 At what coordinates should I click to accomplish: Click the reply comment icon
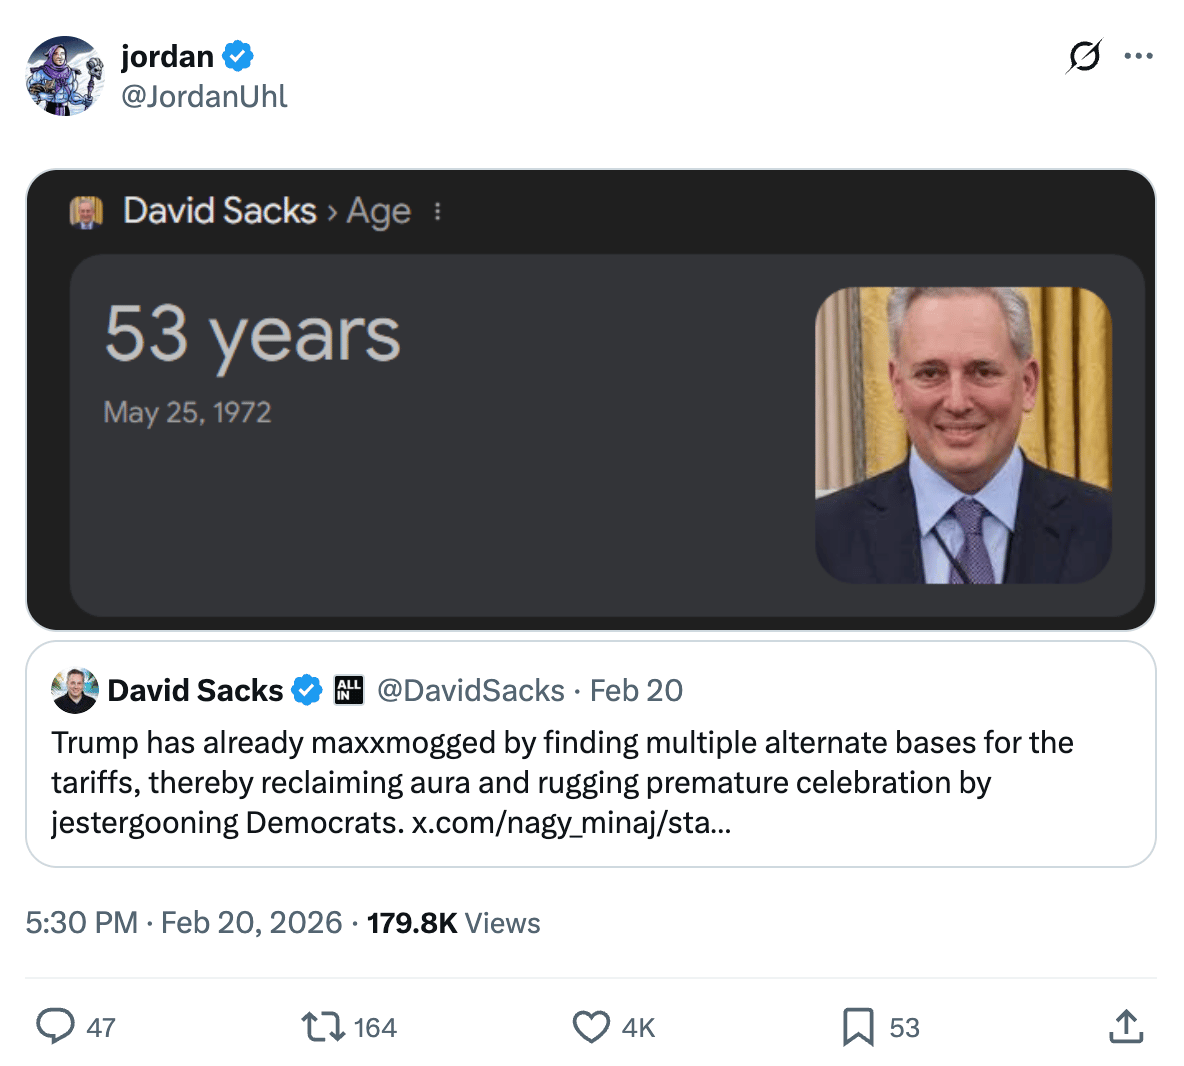(56, 1026)
